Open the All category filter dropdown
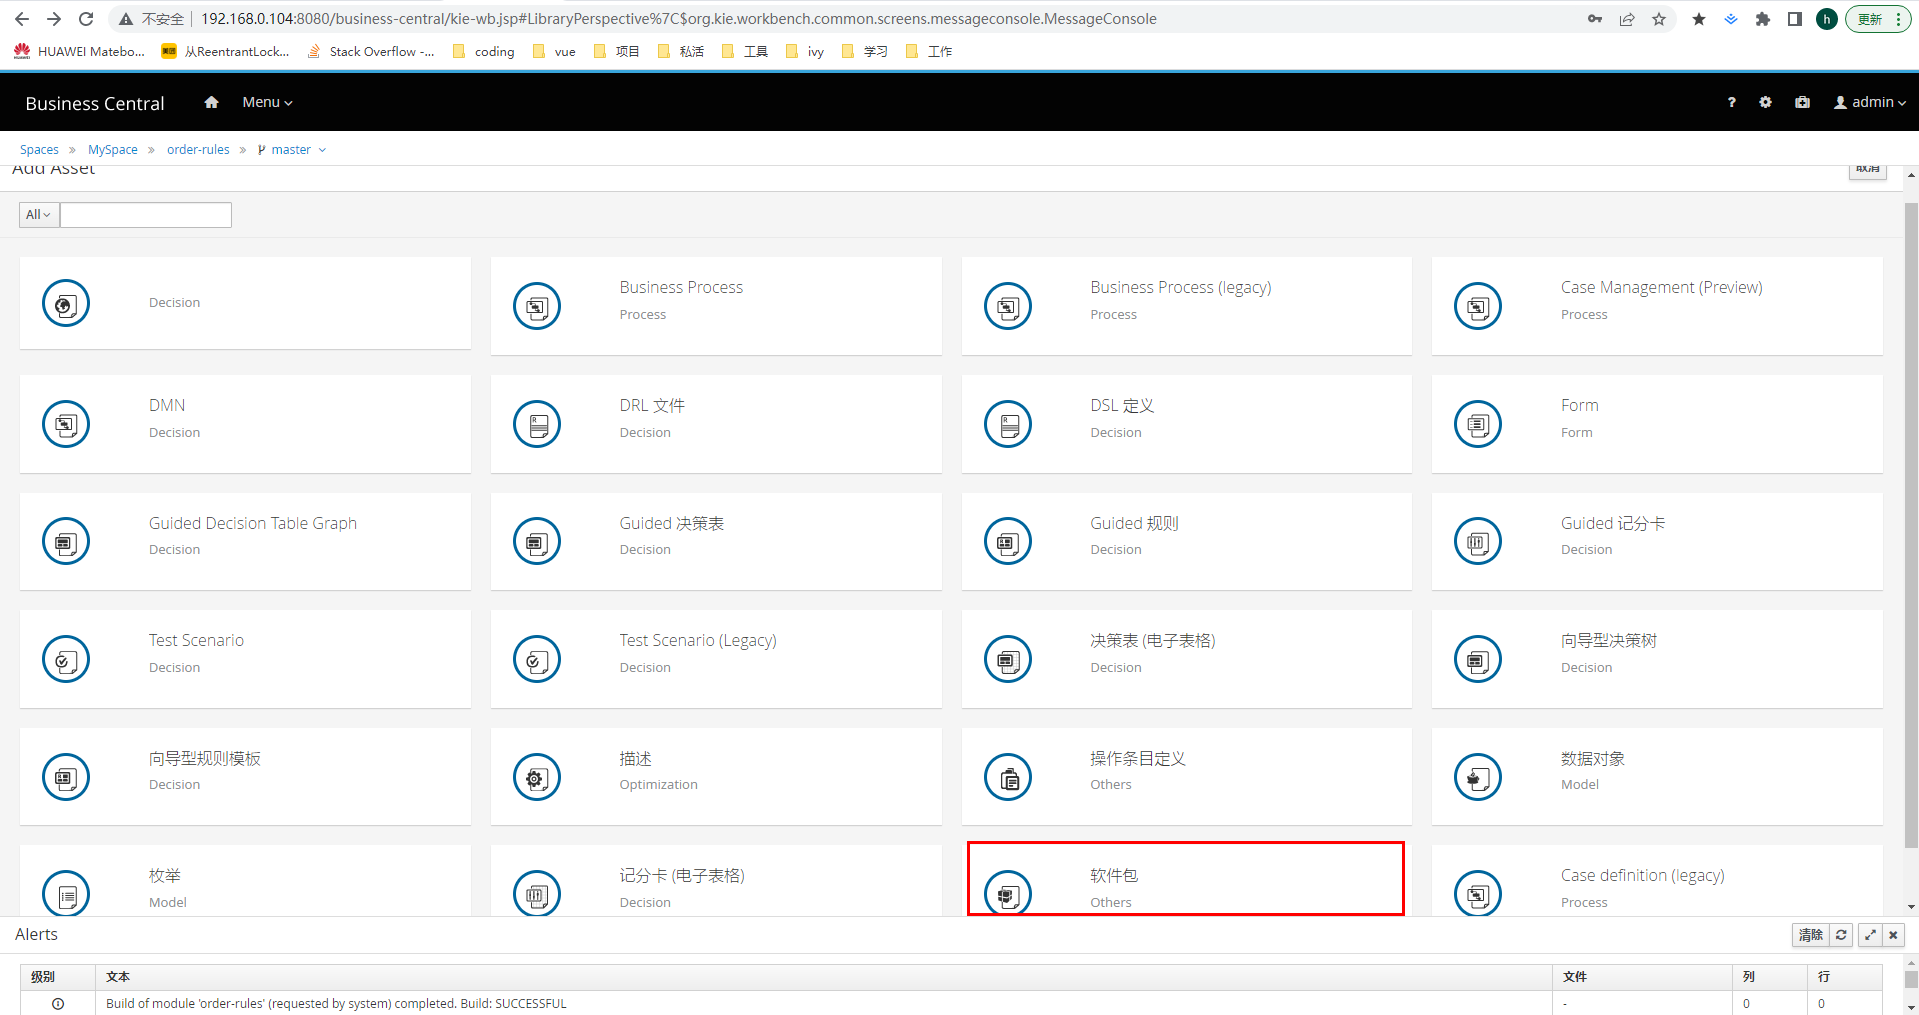The height and width of the screenshot is (1015, 1919). (x=39, y=215)
